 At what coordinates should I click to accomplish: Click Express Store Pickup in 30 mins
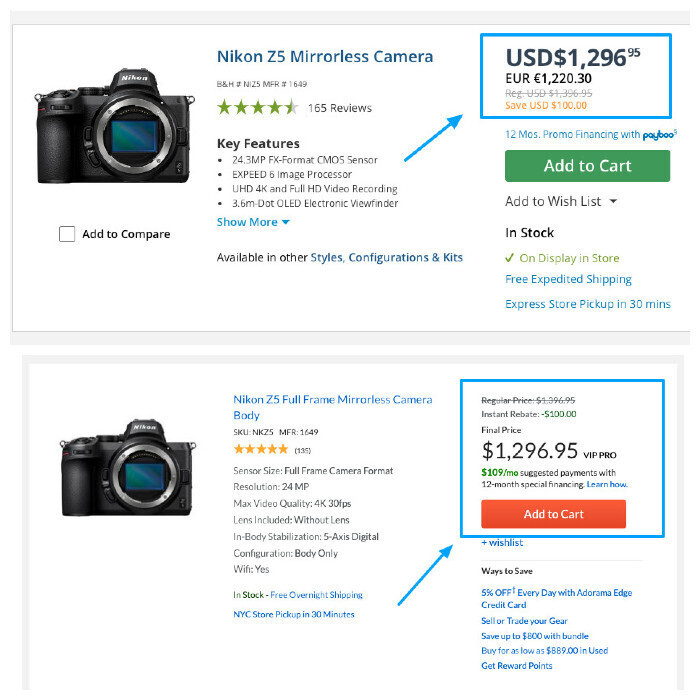pos(588,304)
